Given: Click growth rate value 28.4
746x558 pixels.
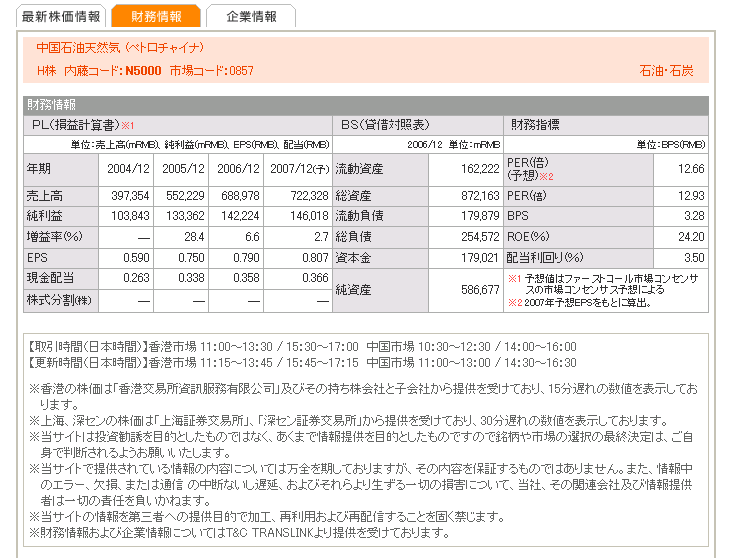Looking at the screenshot, I should [x=194, y=237].
